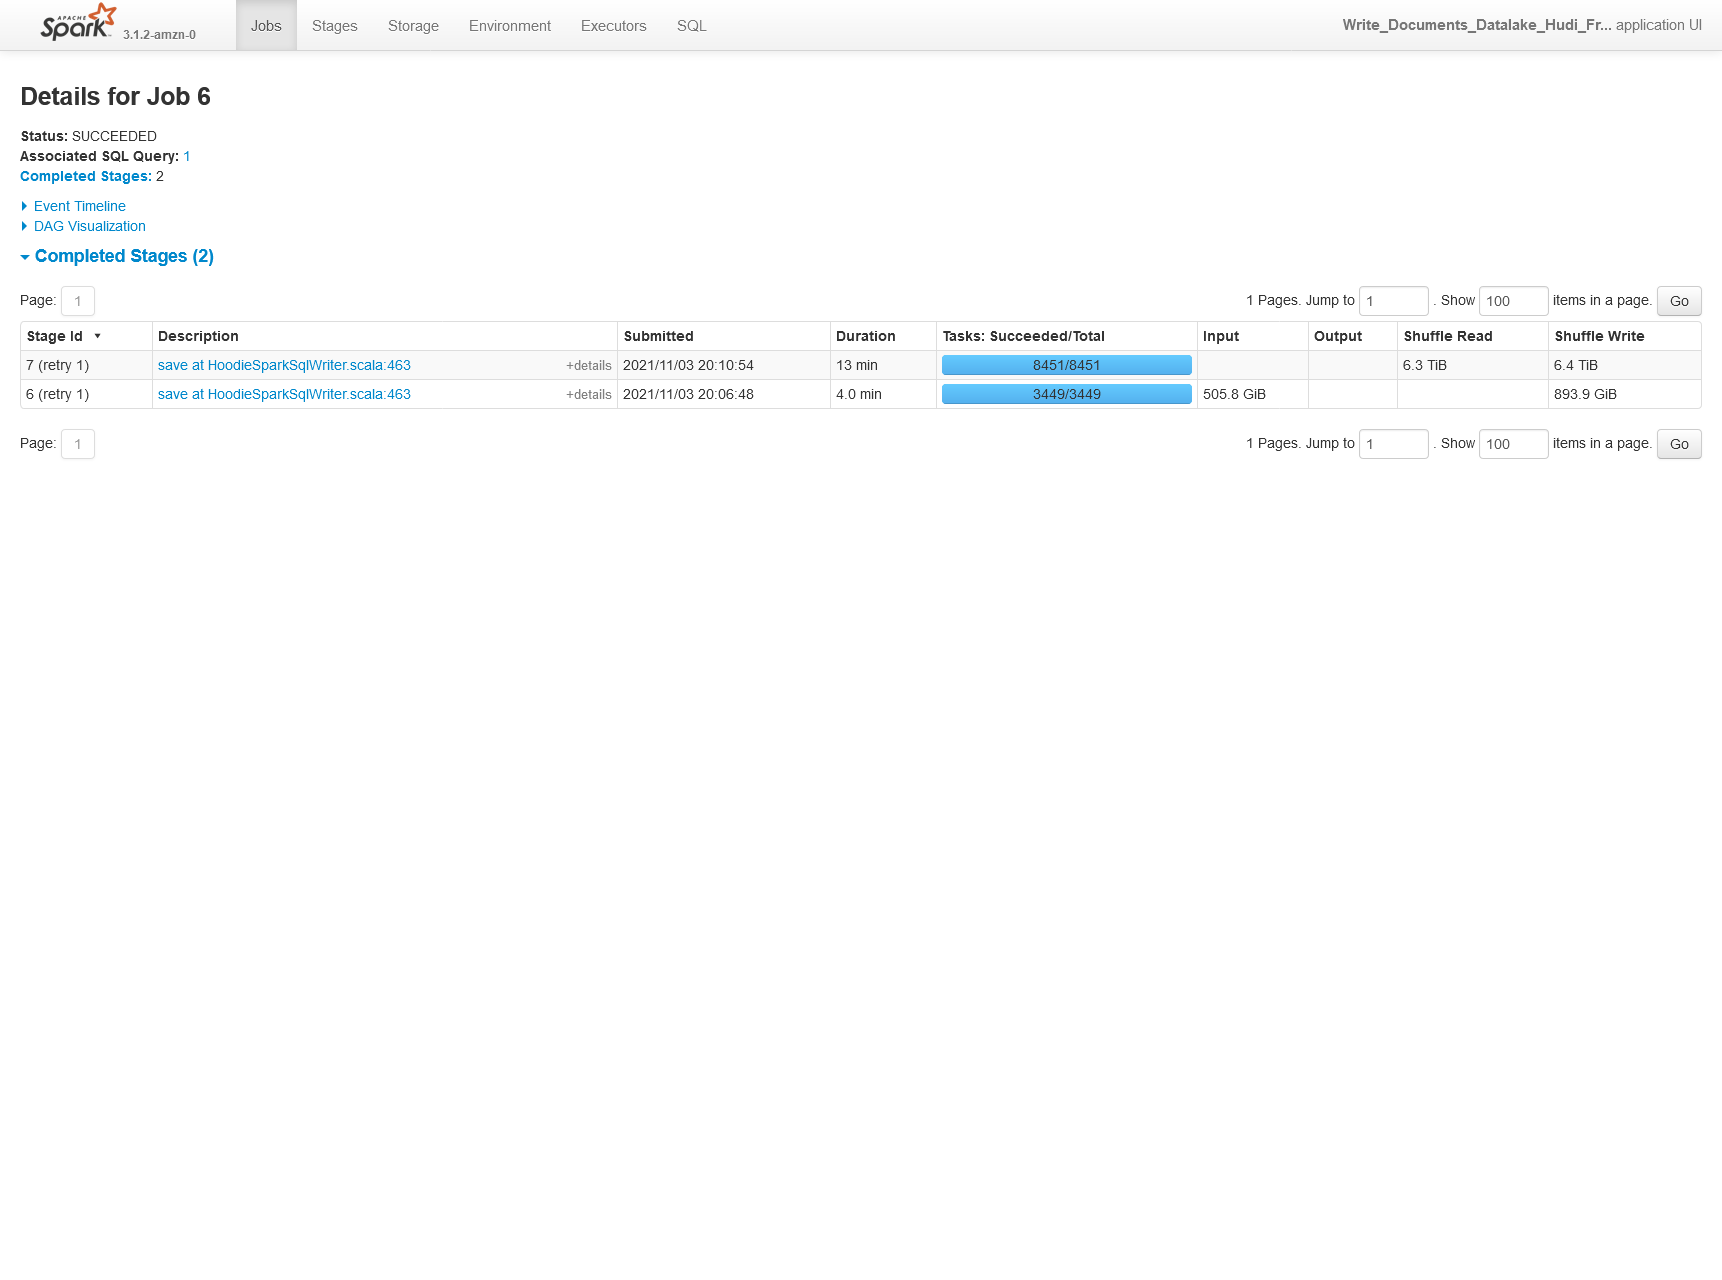The height and width of the screenshot is (1280, 1722).
Task: Switch to the Stages tab
Action: coord(334,25)
